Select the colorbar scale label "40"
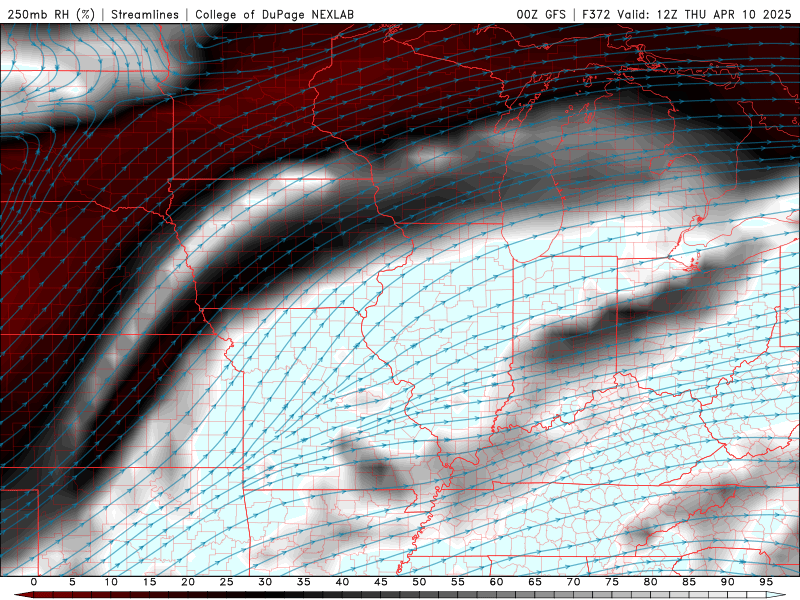The image size is (800, 600). point(342,582)
